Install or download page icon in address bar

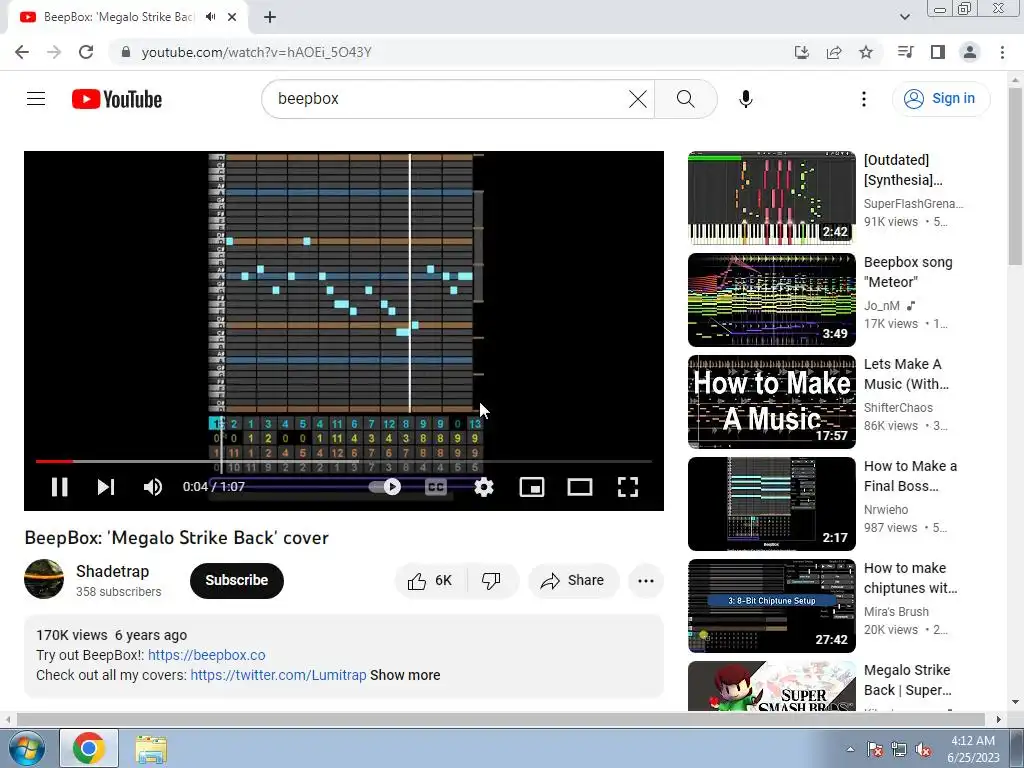(801, 52)
